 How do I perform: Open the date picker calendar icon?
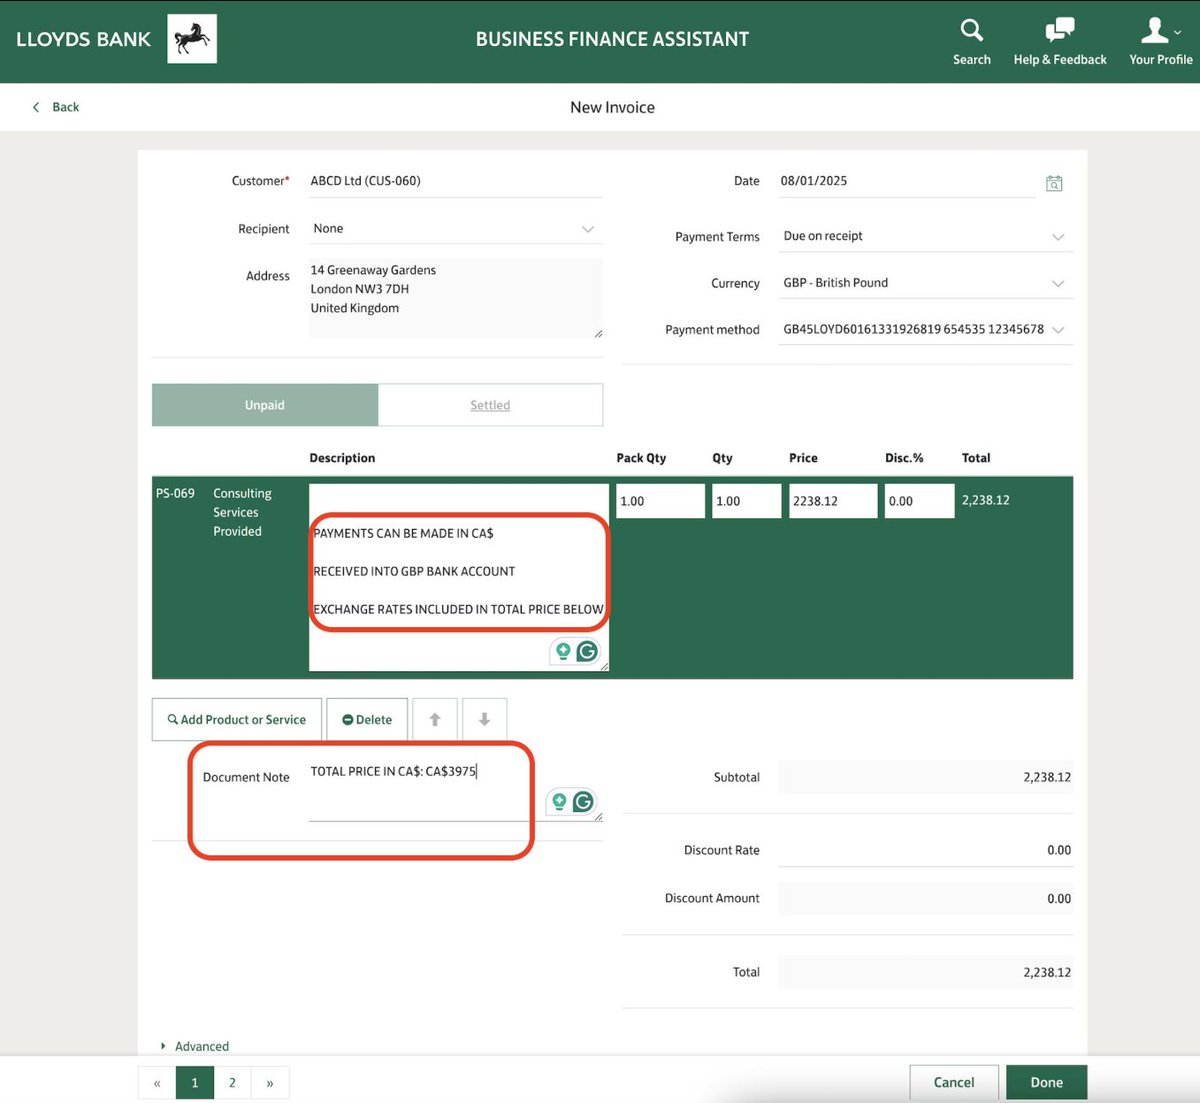pos(1054,183)
